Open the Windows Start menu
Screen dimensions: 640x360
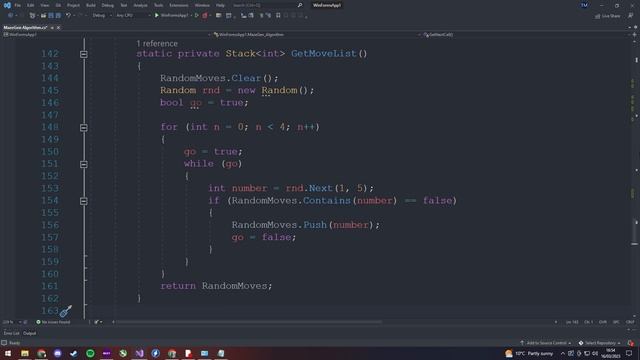pos(8,353)
